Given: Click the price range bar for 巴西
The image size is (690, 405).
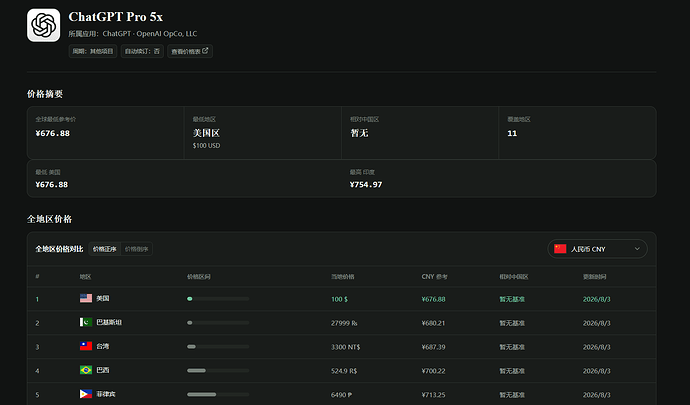Looking at the screenshot, I should tap(218, 371).
